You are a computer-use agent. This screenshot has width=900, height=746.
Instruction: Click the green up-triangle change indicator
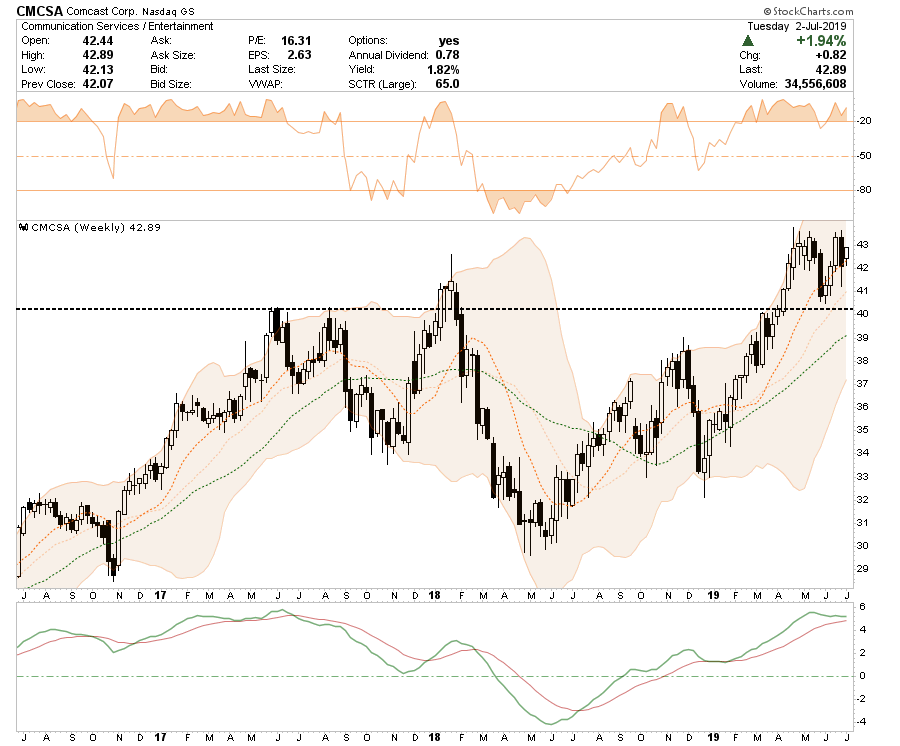point(747,41)
